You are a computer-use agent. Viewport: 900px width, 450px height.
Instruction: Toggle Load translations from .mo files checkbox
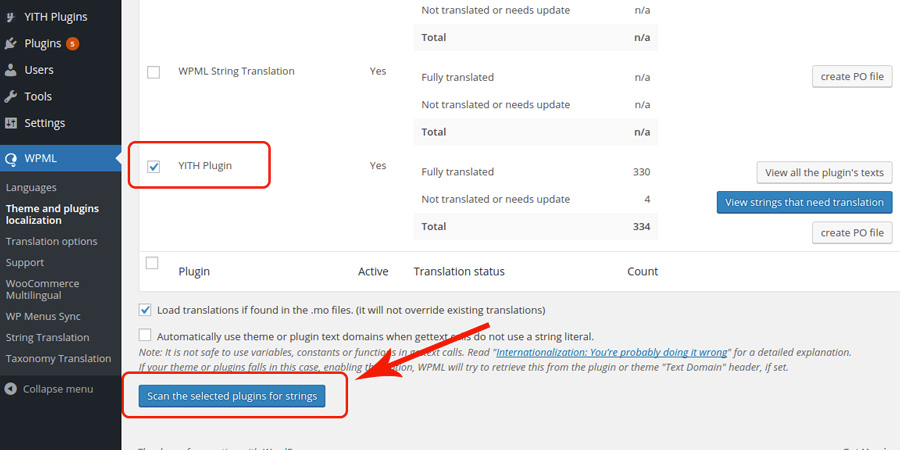145,310
